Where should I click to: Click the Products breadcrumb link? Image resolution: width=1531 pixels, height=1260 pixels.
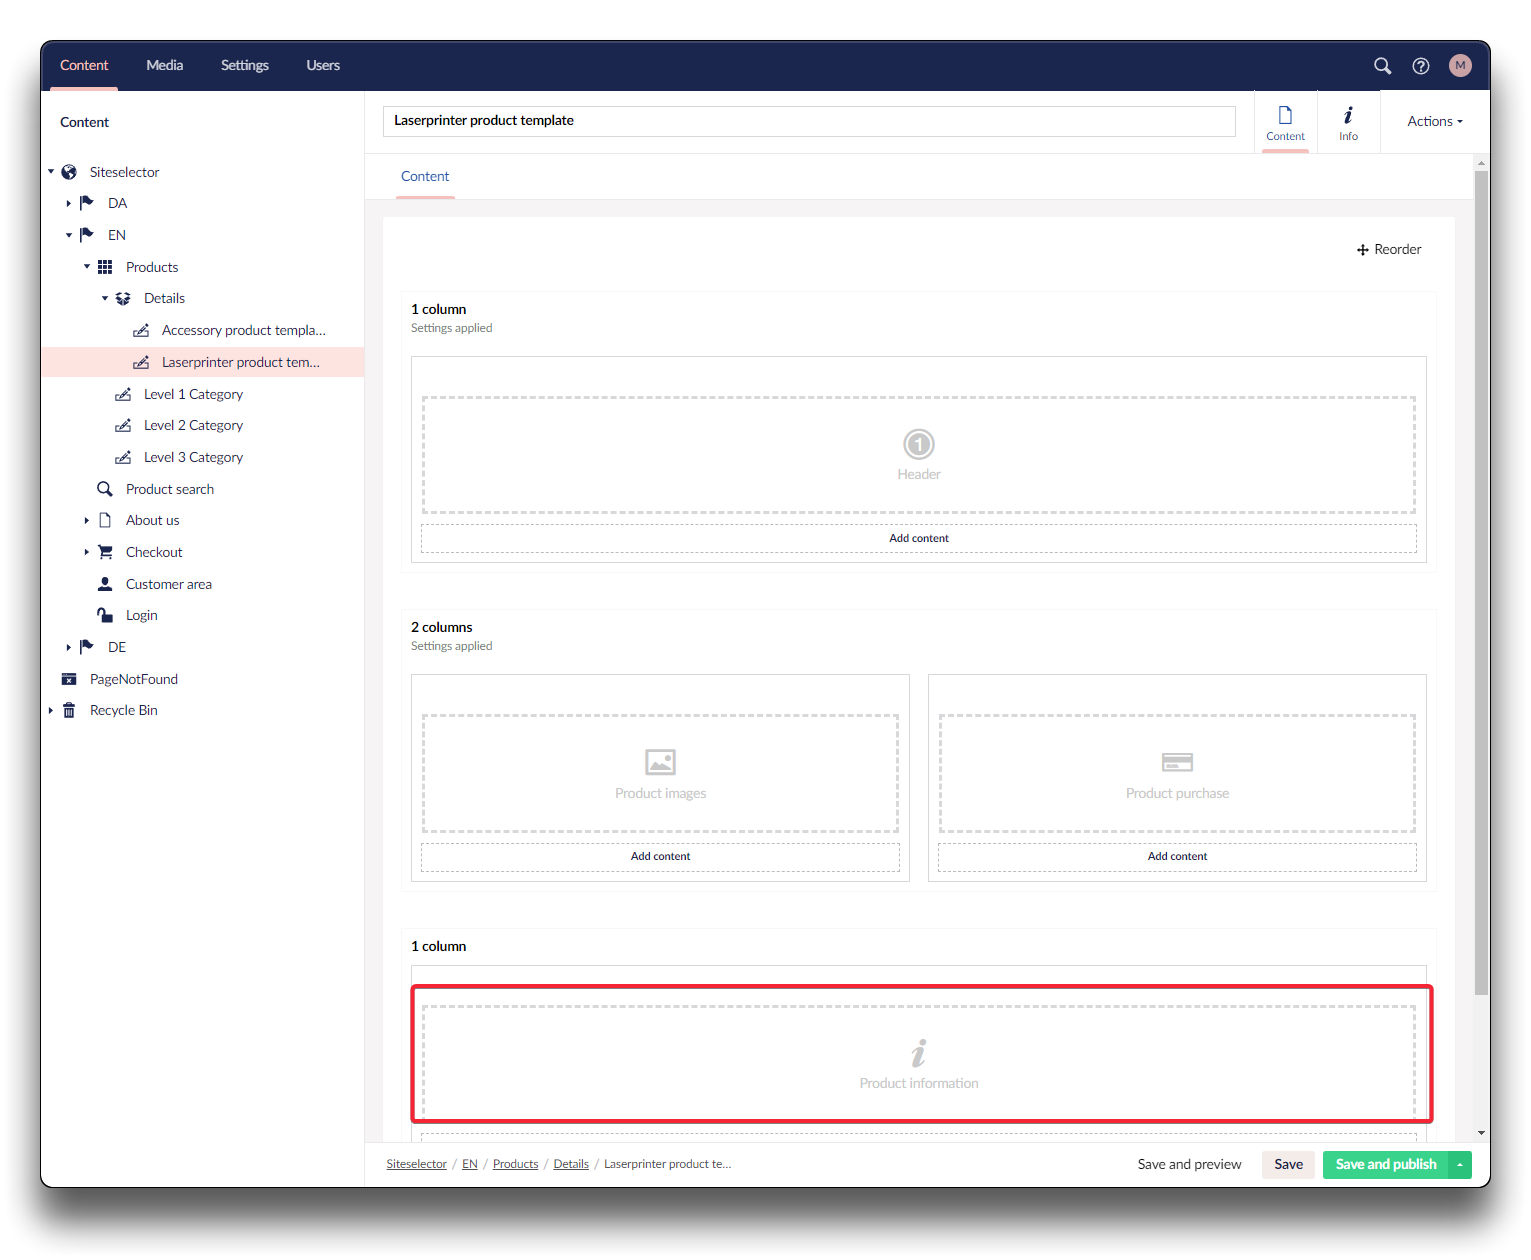coord(515,1165)
